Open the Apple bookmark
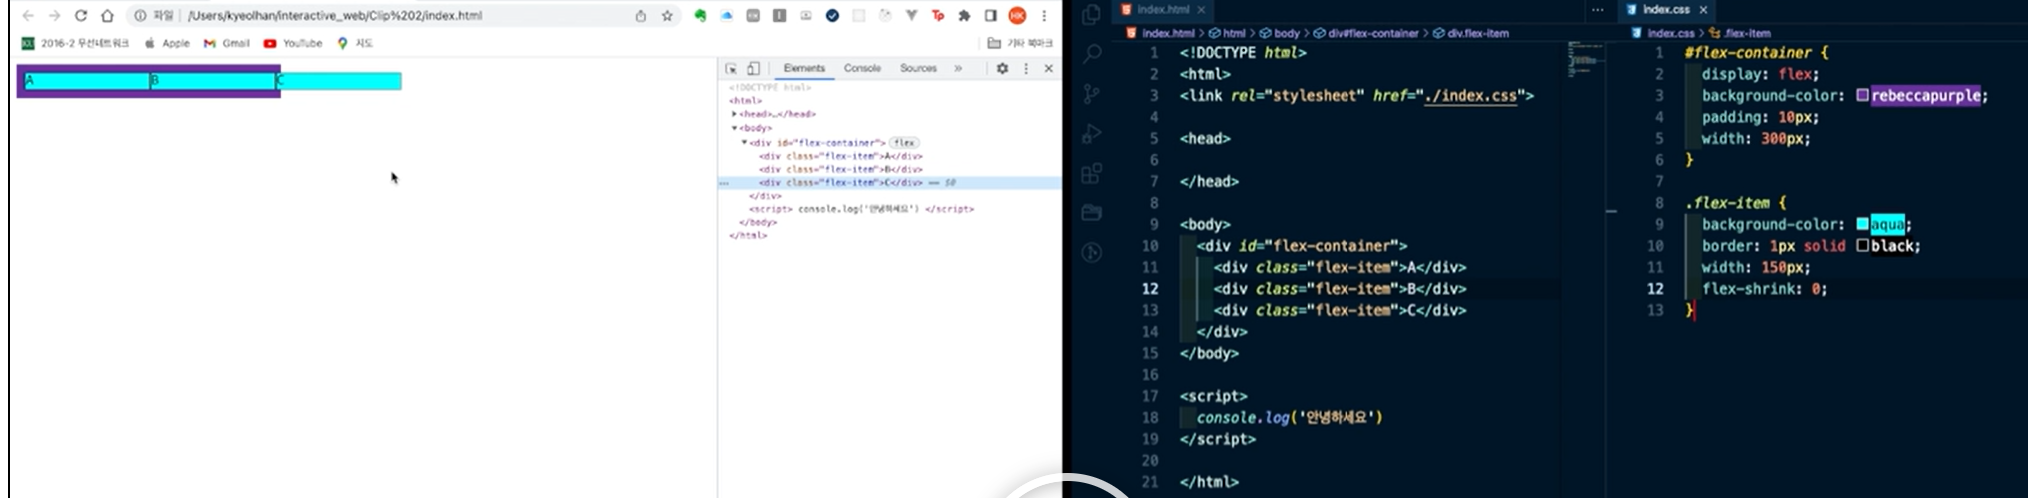The width and height of the screenshot is (2028, 498). point(167,43)
